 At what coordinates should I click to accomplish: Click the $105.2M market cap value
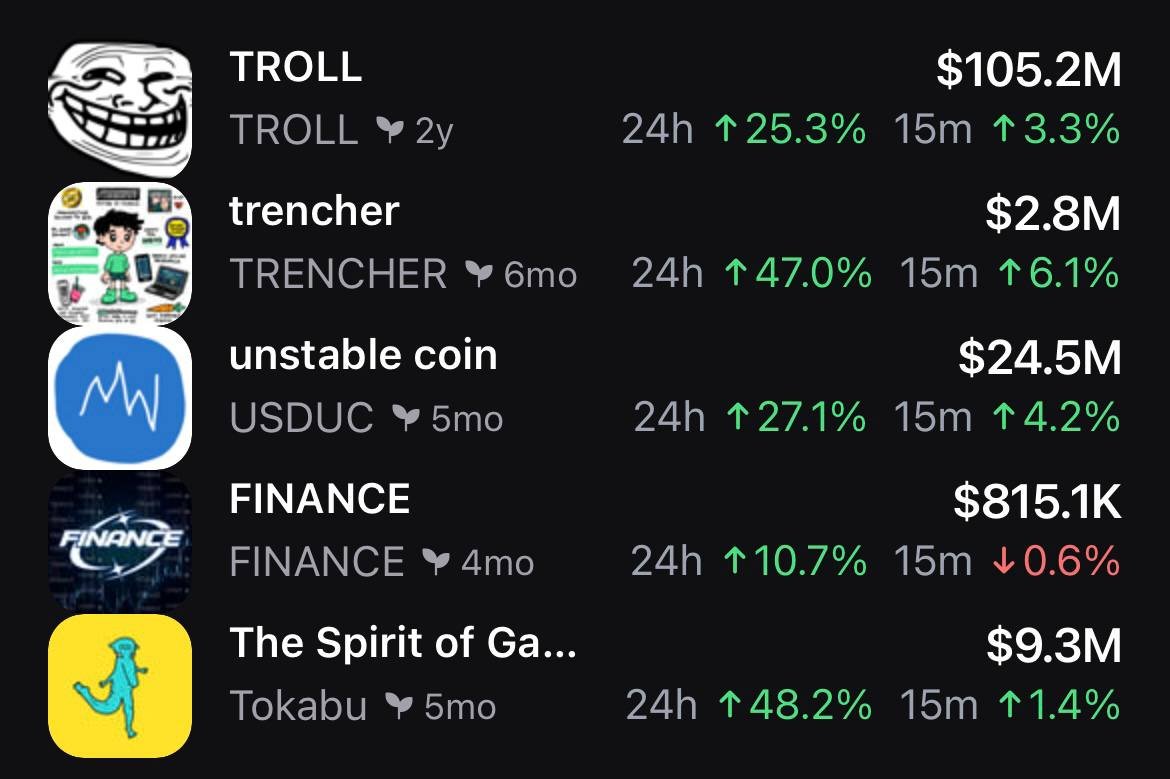1028,69
